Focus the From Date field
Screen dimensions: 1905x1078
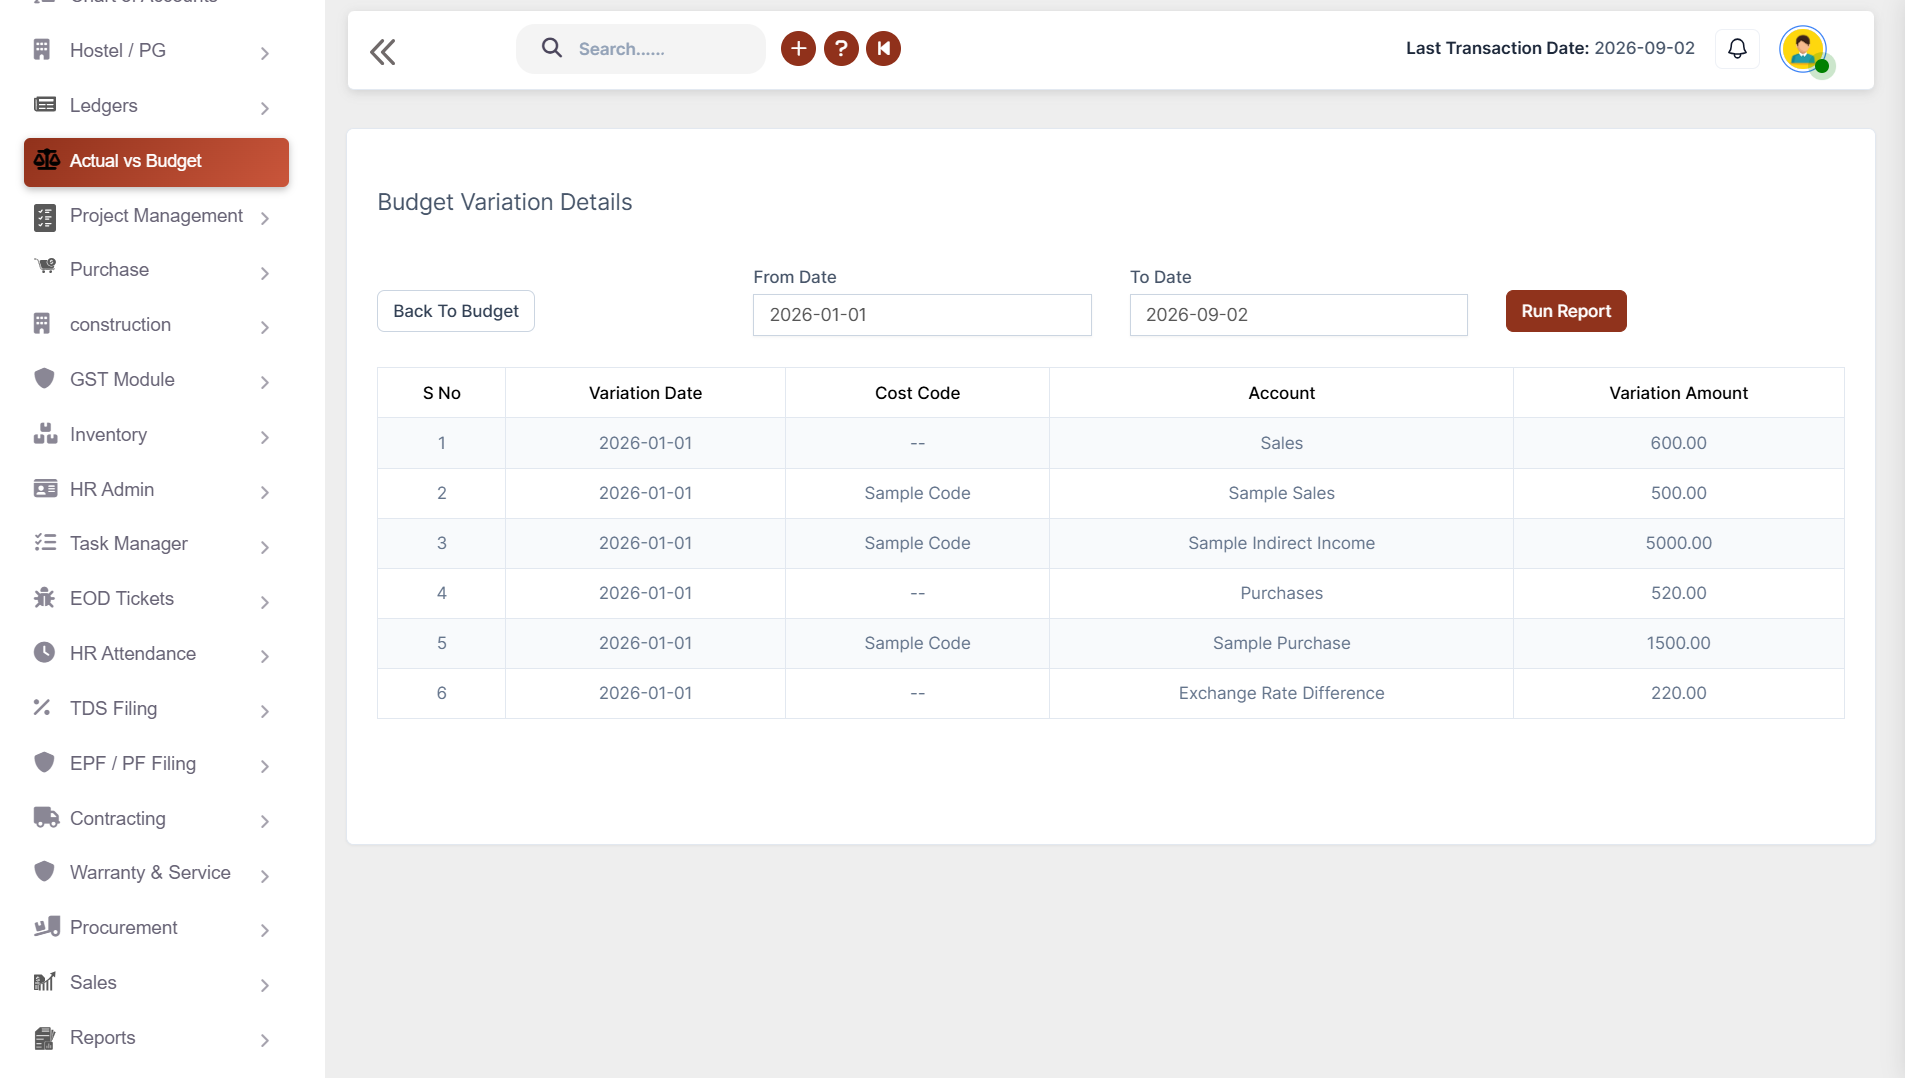click(x=922, y=315)
